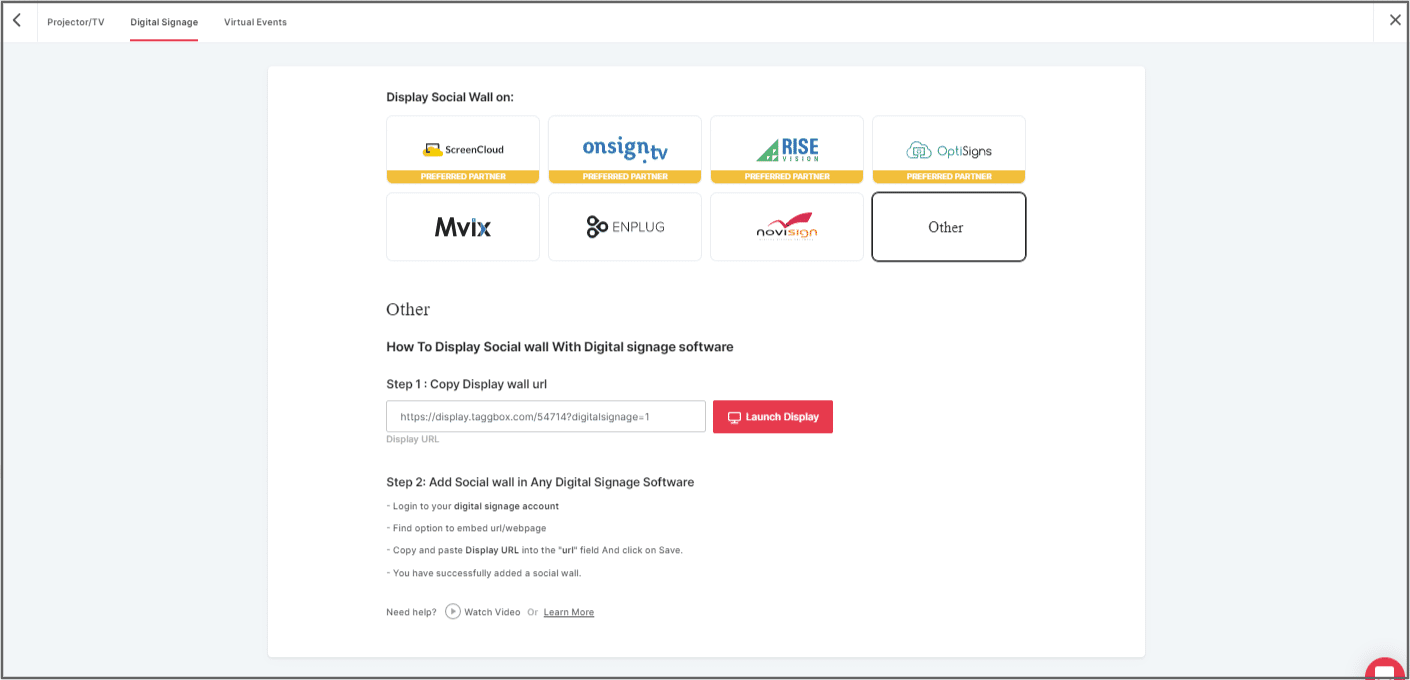Click the back arrow icon

coord(17,21)
